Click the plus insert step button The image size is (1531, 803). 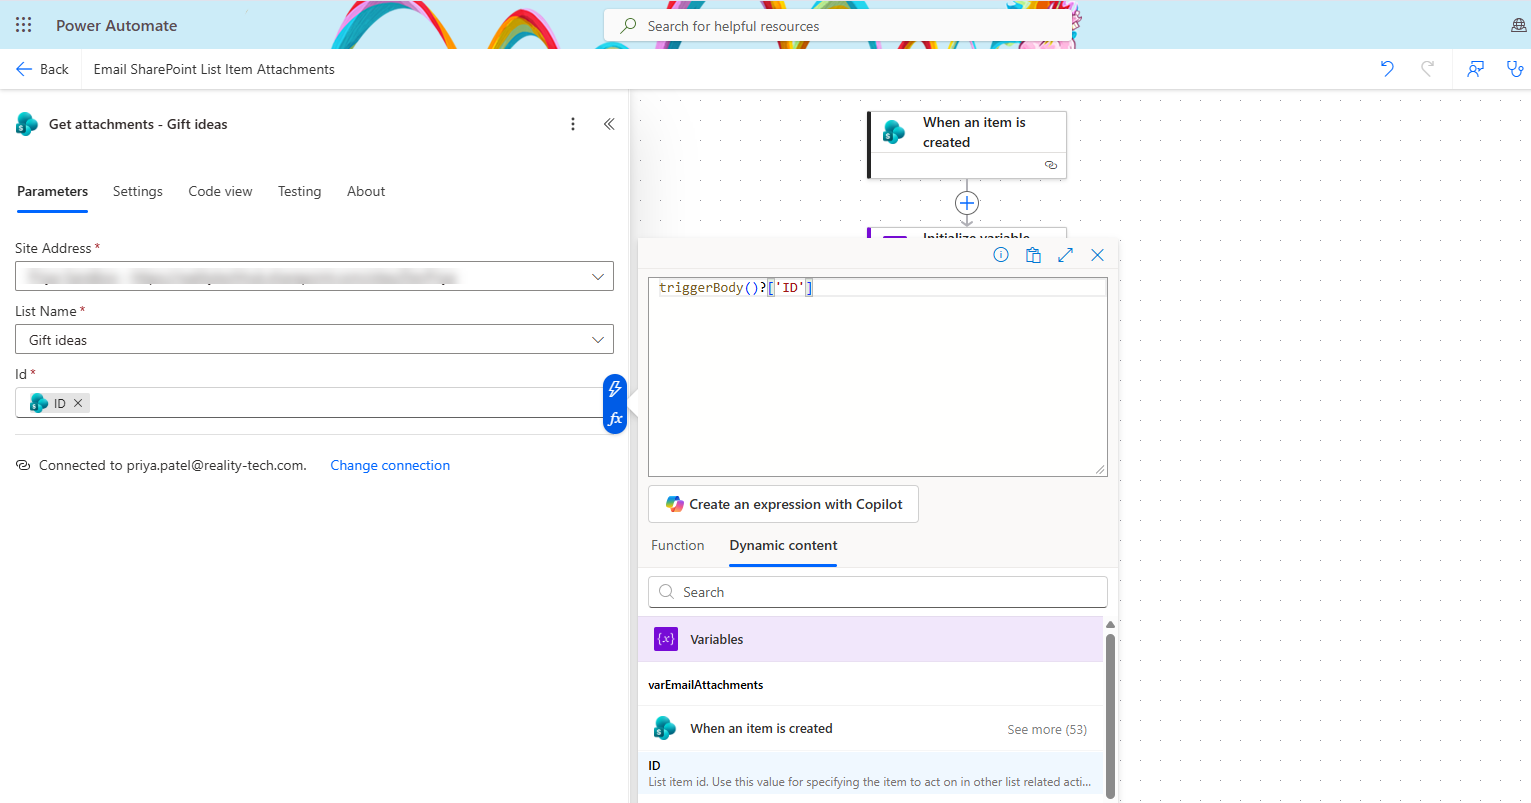pyautogui.click(x=967, y=203)
